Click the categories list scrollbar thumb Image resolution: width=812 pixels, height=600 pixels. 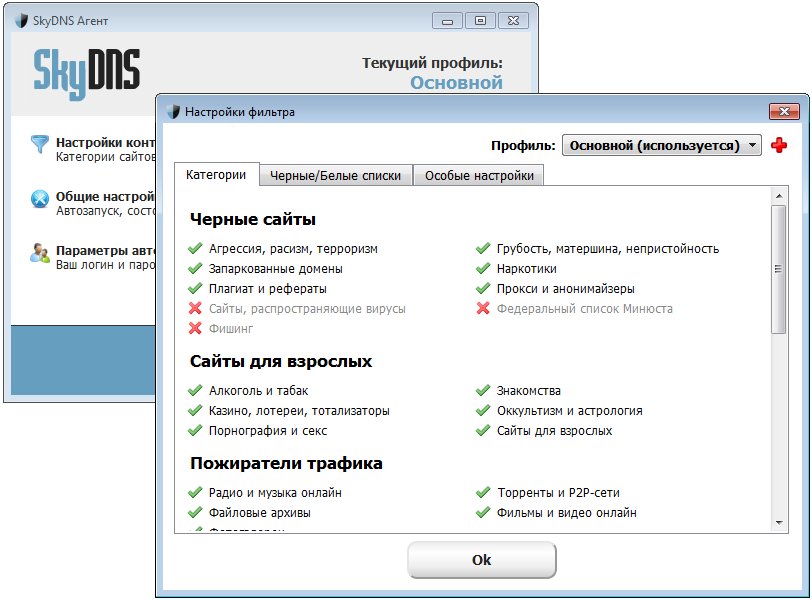pos(778,269)
